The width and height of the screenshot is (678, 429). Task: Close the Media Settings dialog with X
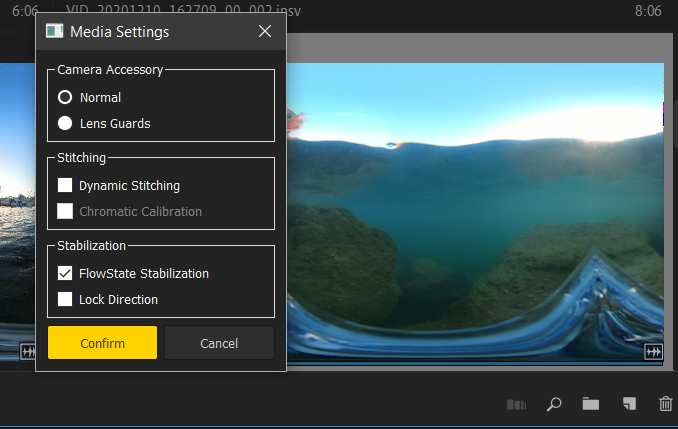(265, 31)
